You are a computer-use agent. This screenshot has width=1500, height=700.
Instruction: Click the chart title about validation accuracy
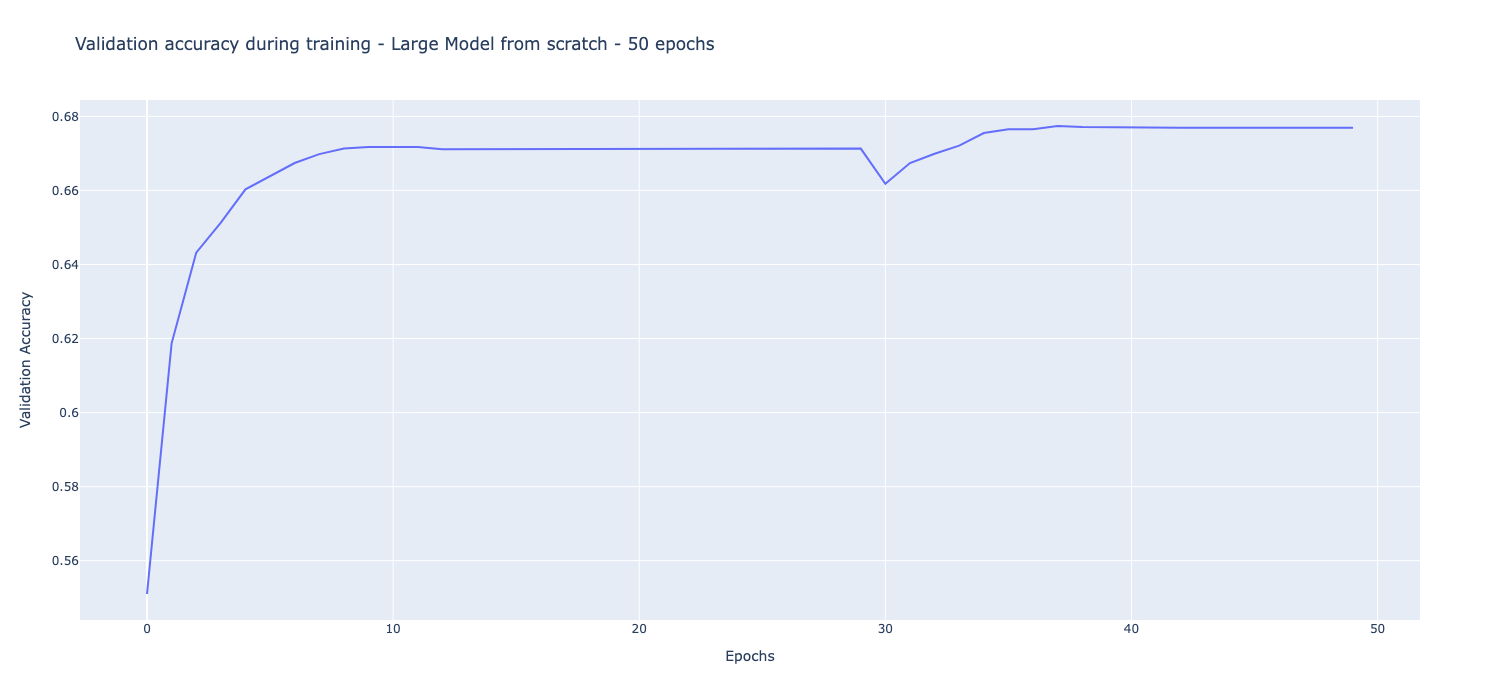(x=394, y=44)
